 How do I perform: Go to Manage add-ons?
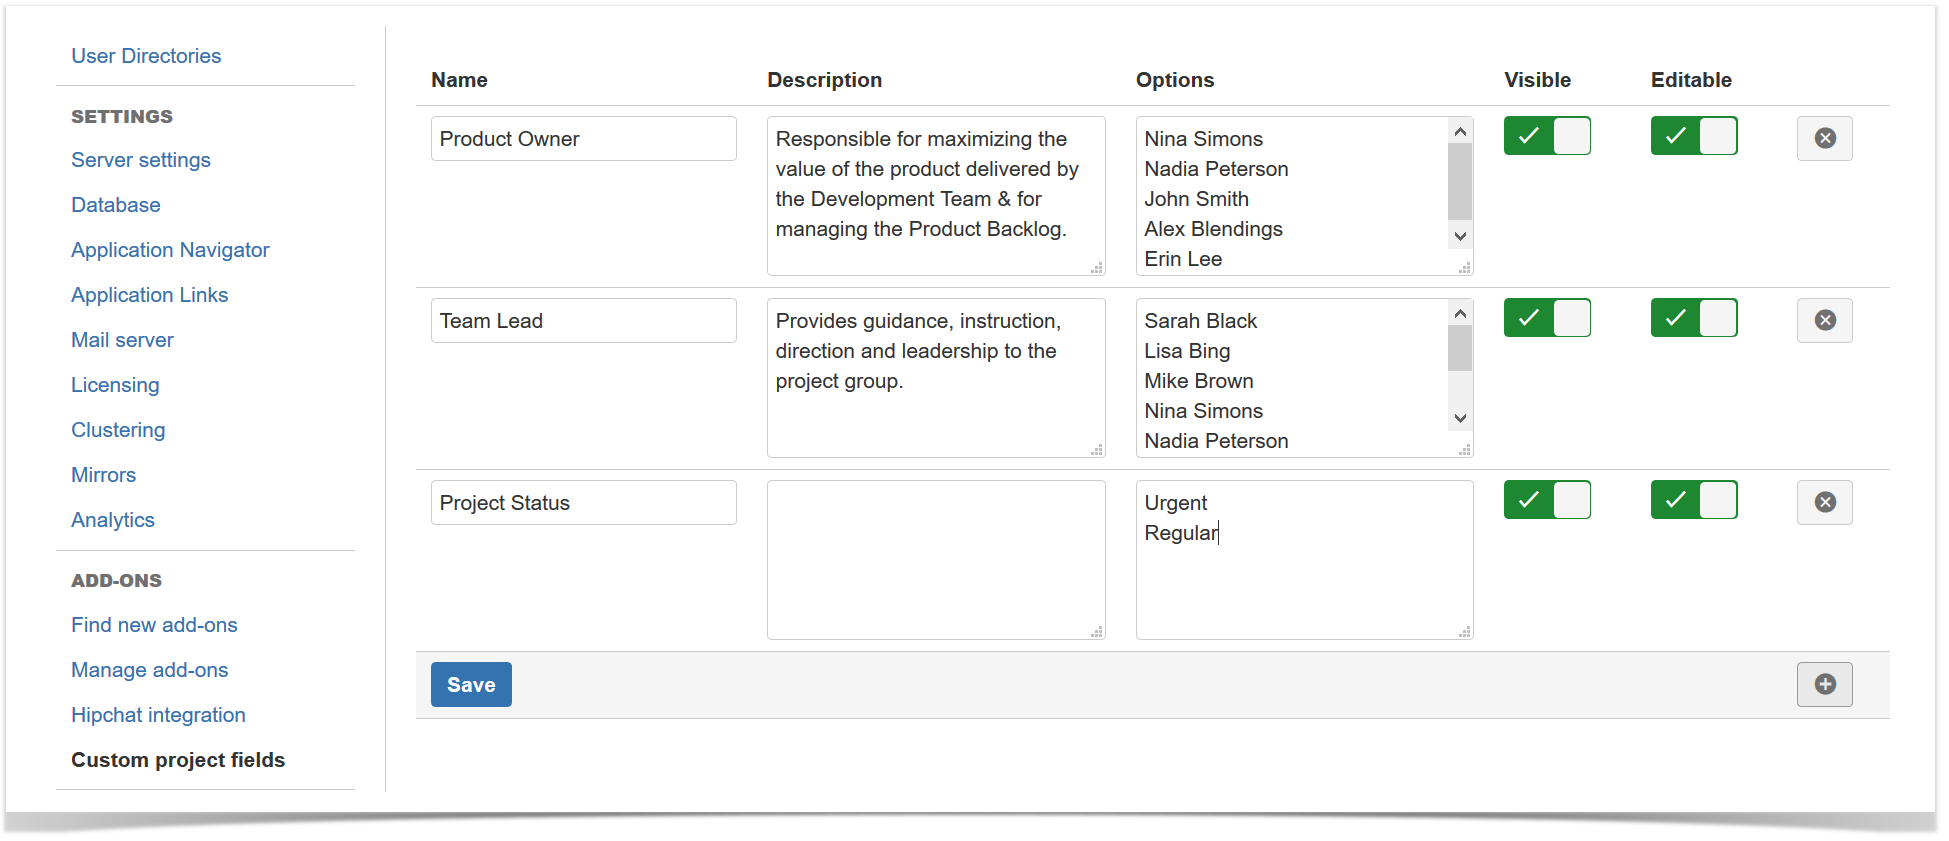(150, 670)
